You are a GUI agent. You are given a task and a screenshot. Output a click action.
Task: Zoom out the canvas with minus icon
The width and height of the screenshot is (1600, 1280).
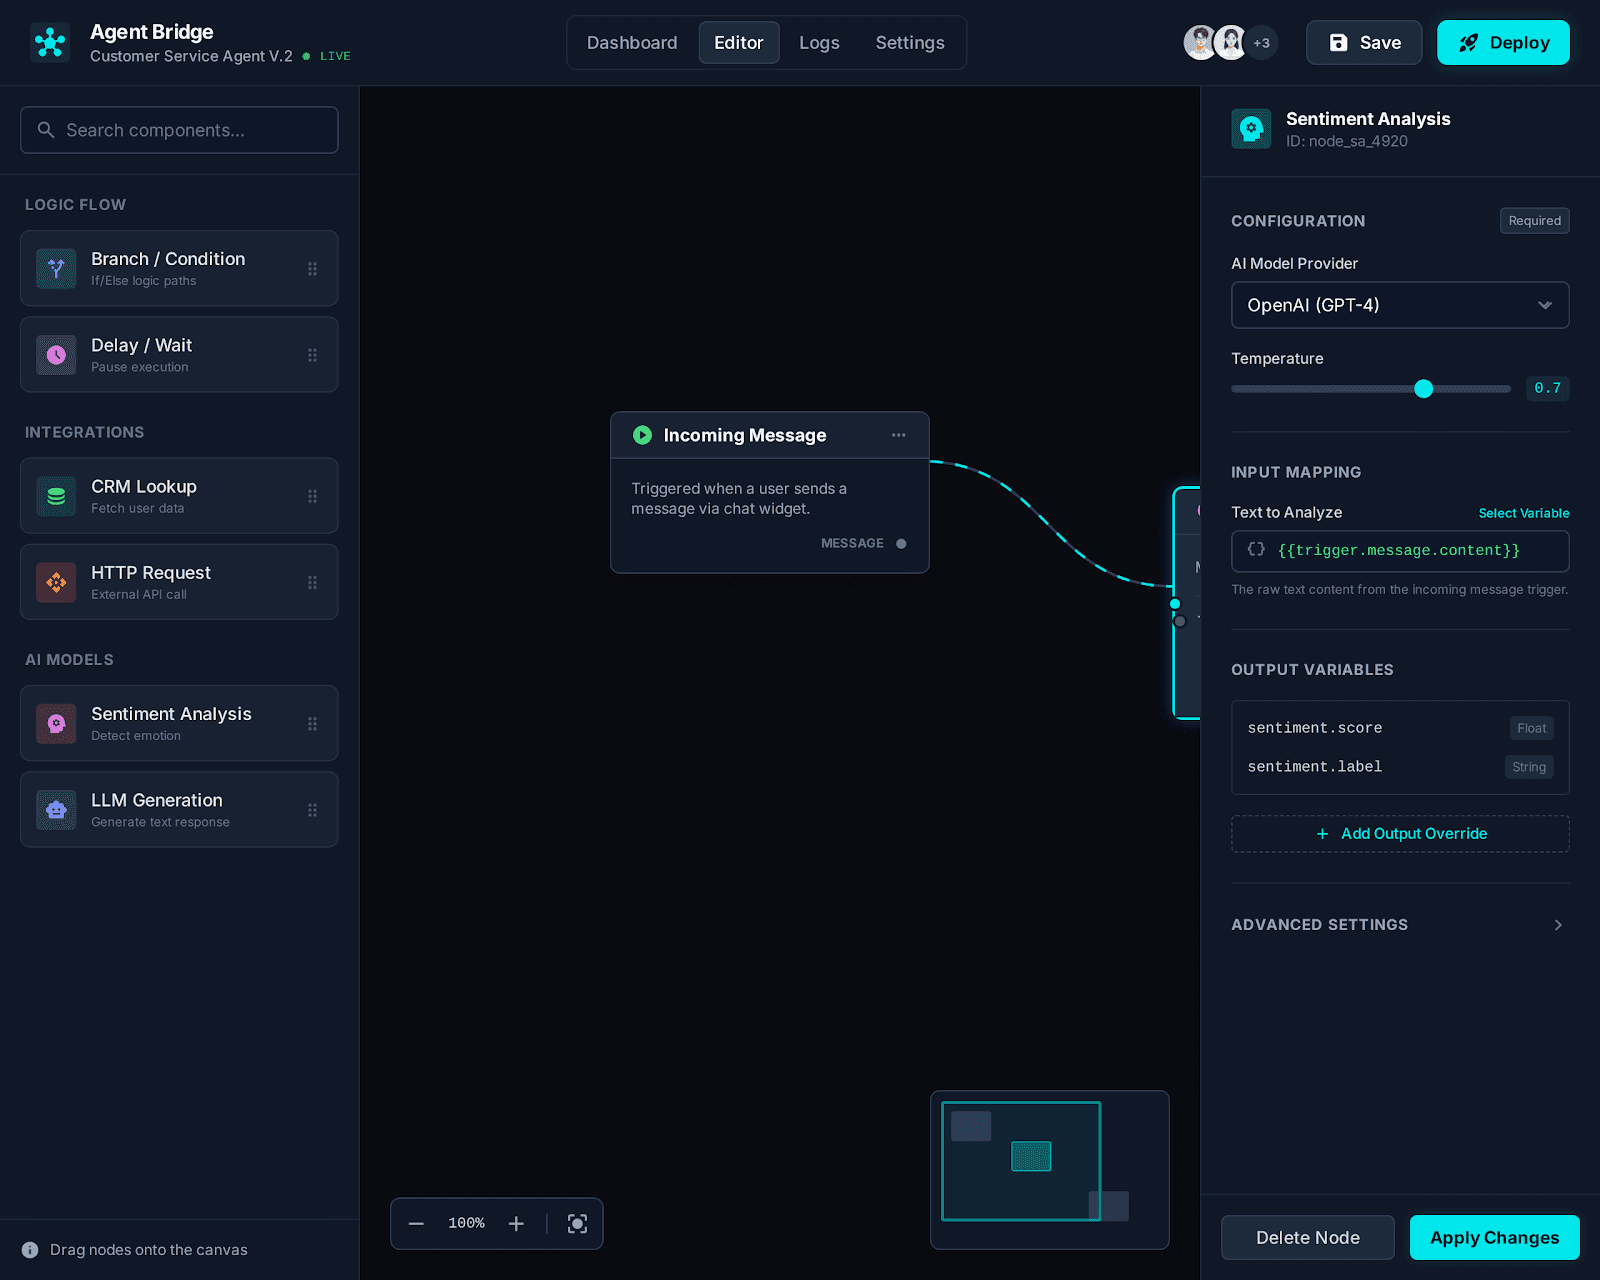(416, 1224)
